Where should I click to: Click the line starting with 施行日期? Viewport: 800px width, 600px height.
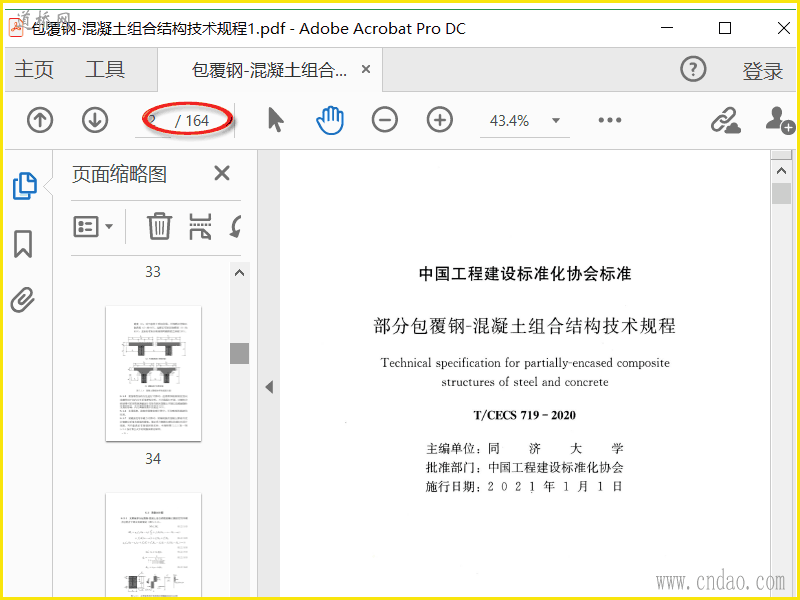click(x=524, y=486)
